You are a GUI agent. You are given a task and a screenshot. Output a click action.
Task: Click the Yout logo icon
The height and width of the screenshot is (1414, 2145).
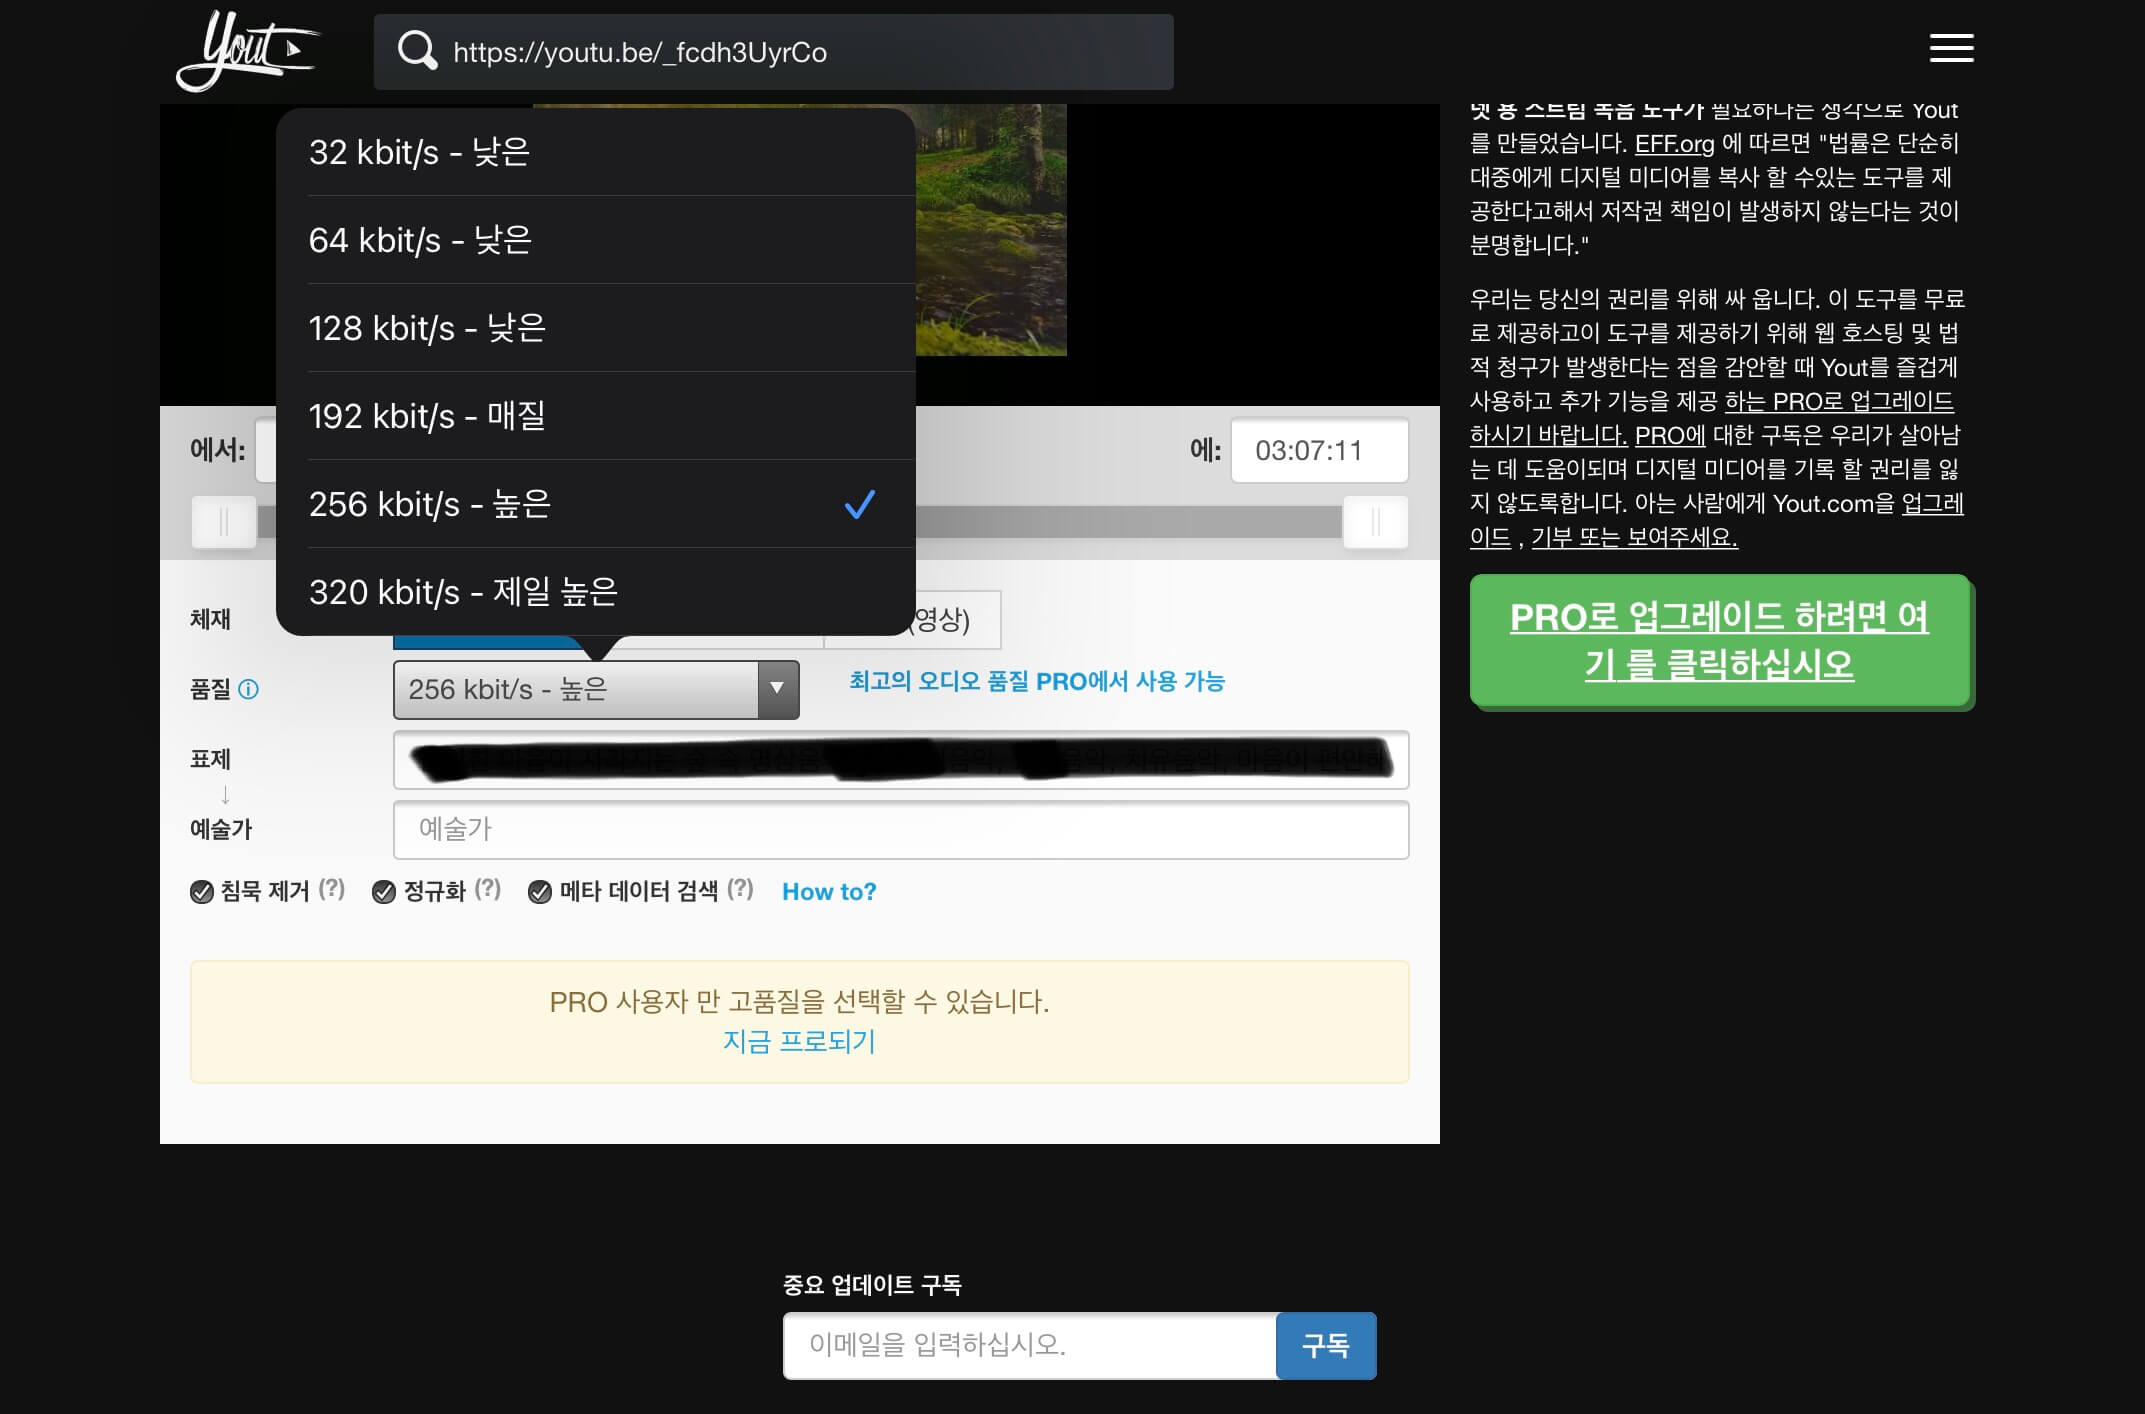click(246, 50)
